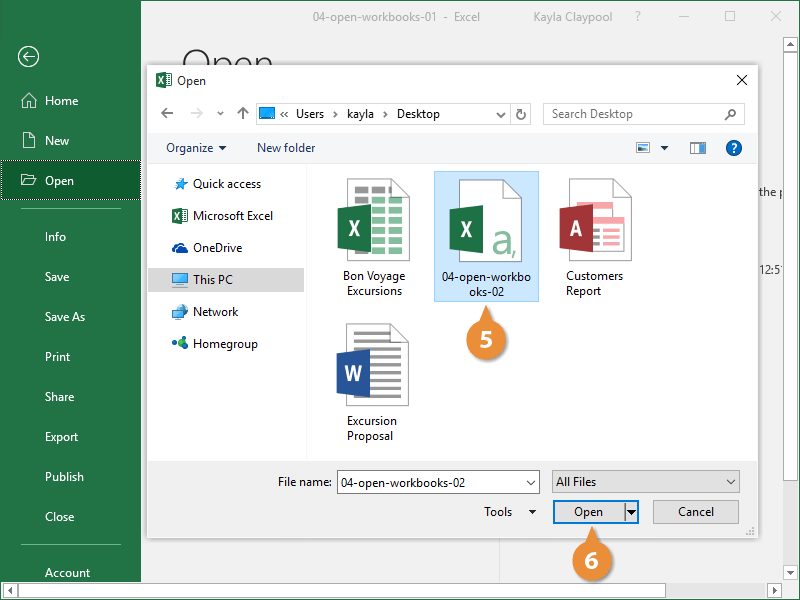
Task: Click the back arrow in Excel backstage
Action: click(x=28, y=57)
